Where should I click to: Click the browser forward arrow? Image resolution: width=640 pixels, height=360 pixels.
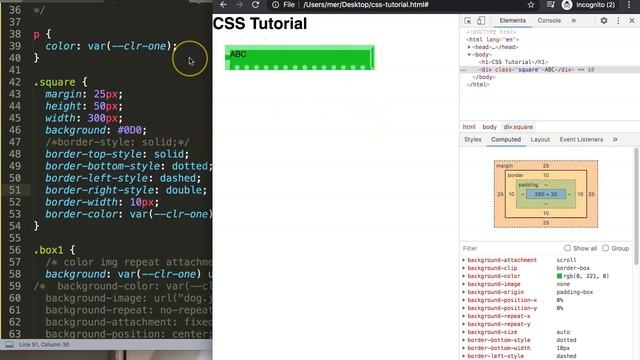coord(240,4)
